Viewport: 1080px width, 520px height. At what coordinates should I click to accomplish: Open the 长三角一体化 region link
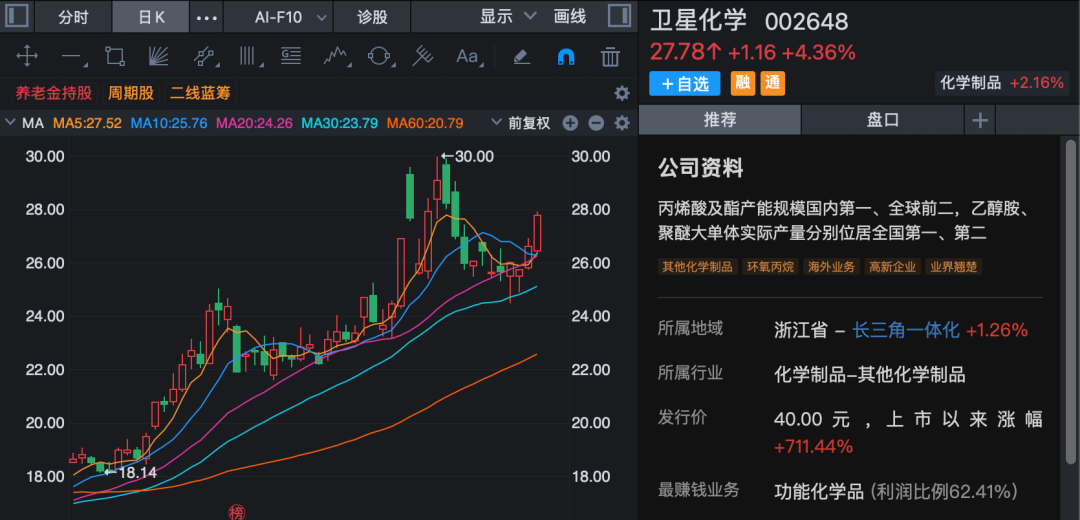[x=905, y=330]
